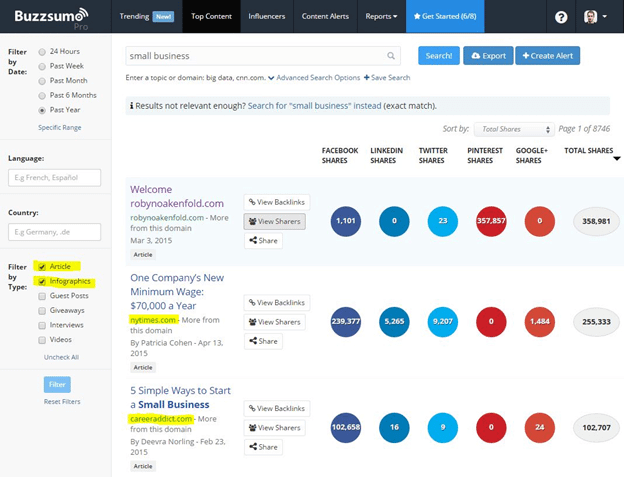The image size is (624, 477).
Task: Click Google+ shares circle showing 24
Action: point(540,428)
